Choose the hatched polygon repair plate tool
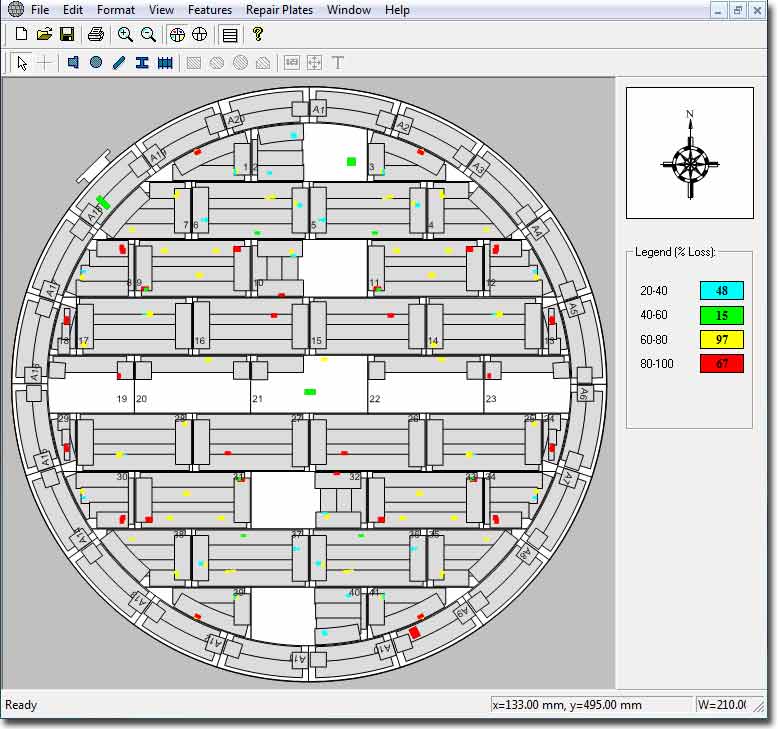Screen dimensions: 778x729 [263, 63]
